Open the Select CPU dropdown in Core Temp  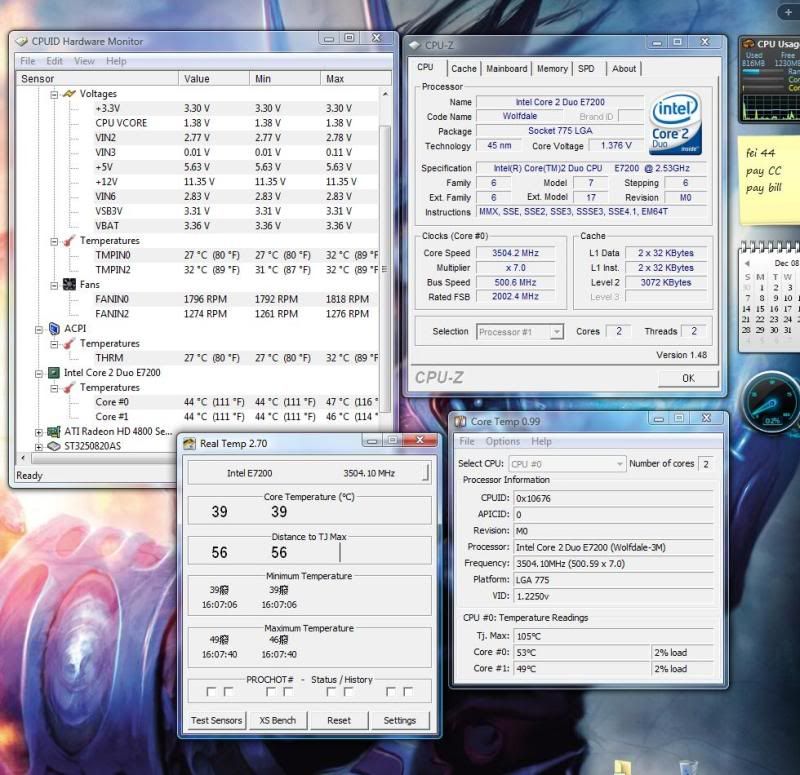point(567,464)
